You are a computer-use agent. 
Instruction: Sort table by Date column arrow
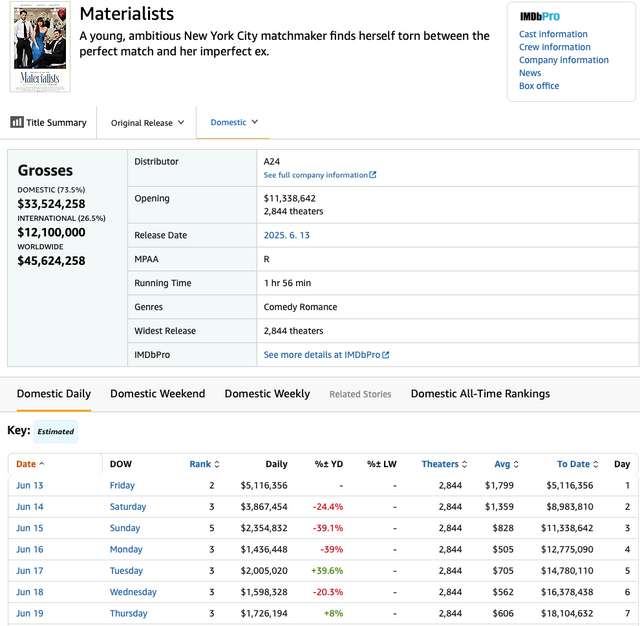pos(41,464)
